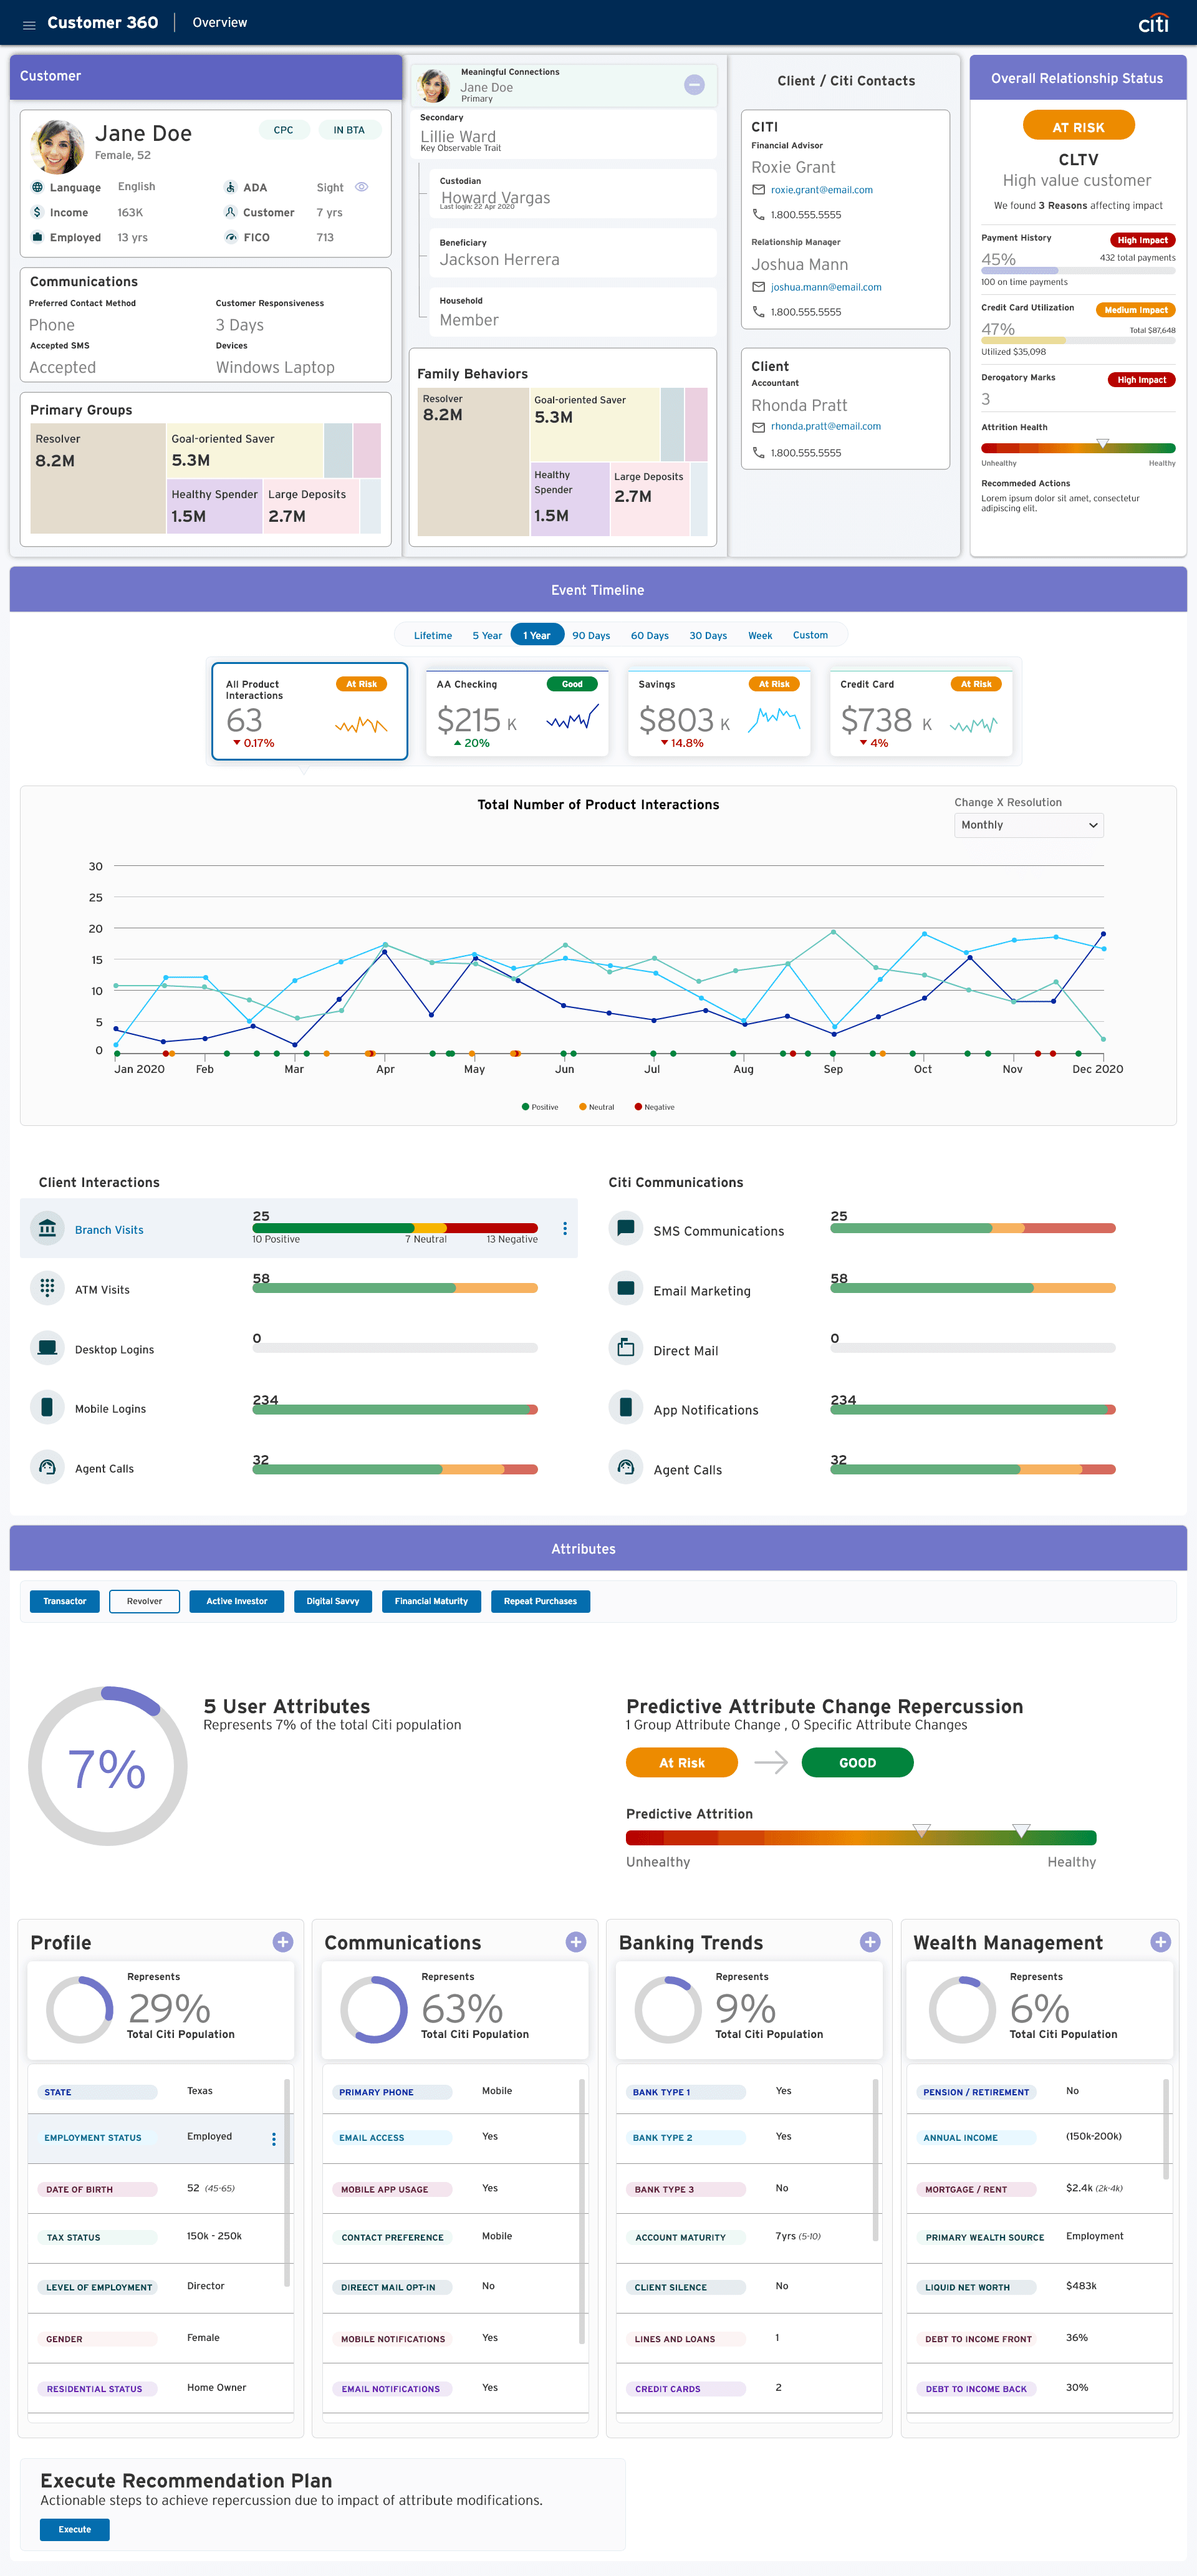The image size is (1197, 2576).
Task: Open the hamburger menu icon
Action: 29,25
